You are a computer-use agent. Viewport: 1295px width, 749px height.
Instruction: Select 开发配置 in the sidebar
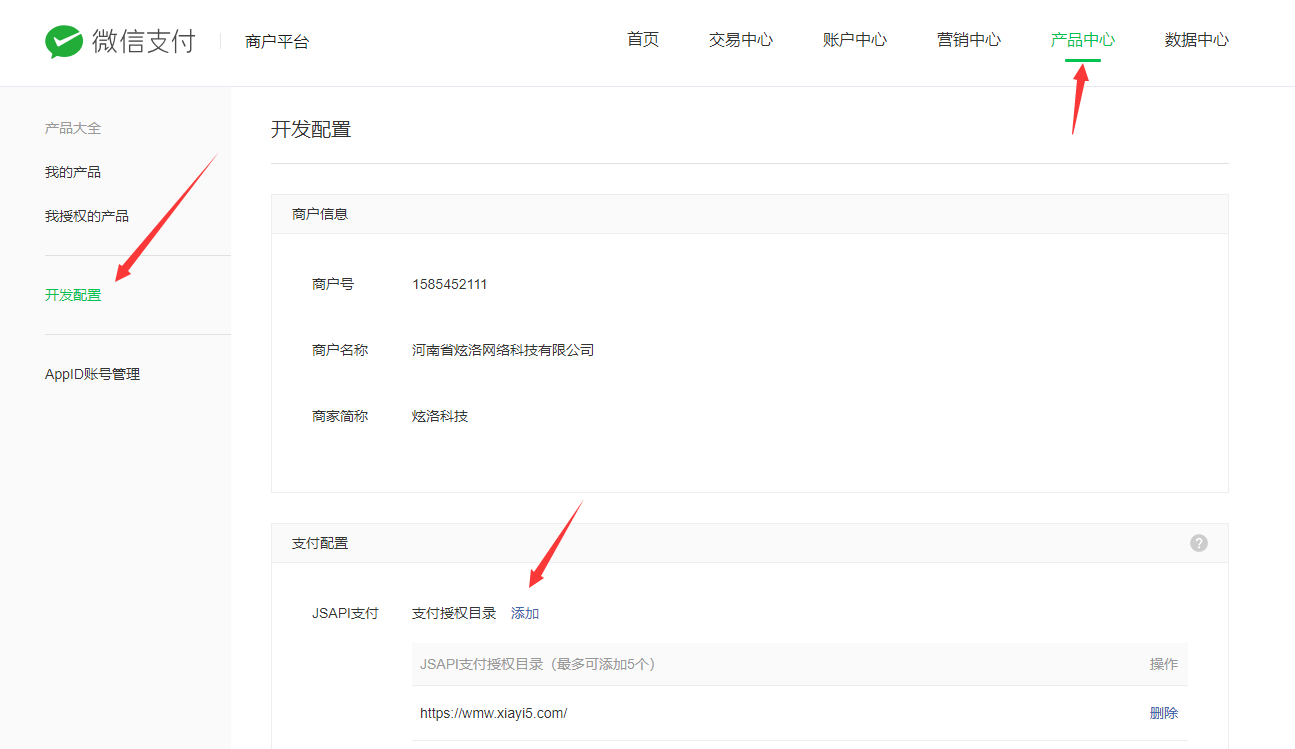coord(73,295)
